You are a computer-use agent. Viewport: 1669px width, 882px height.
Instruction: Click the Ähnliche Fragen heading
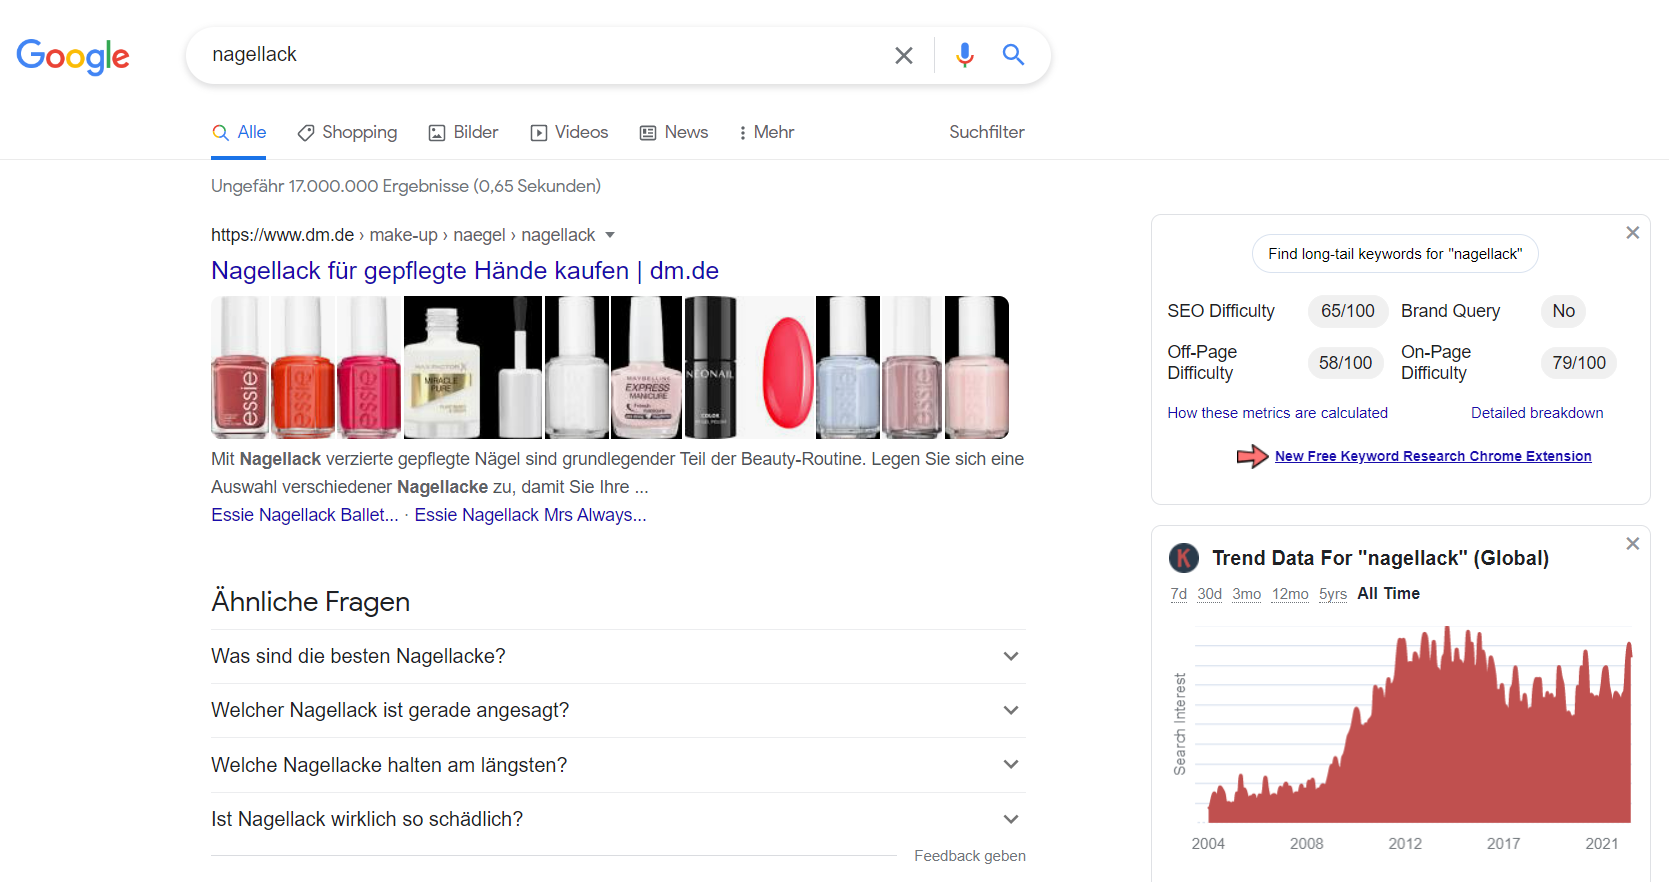tap(311, 602)
